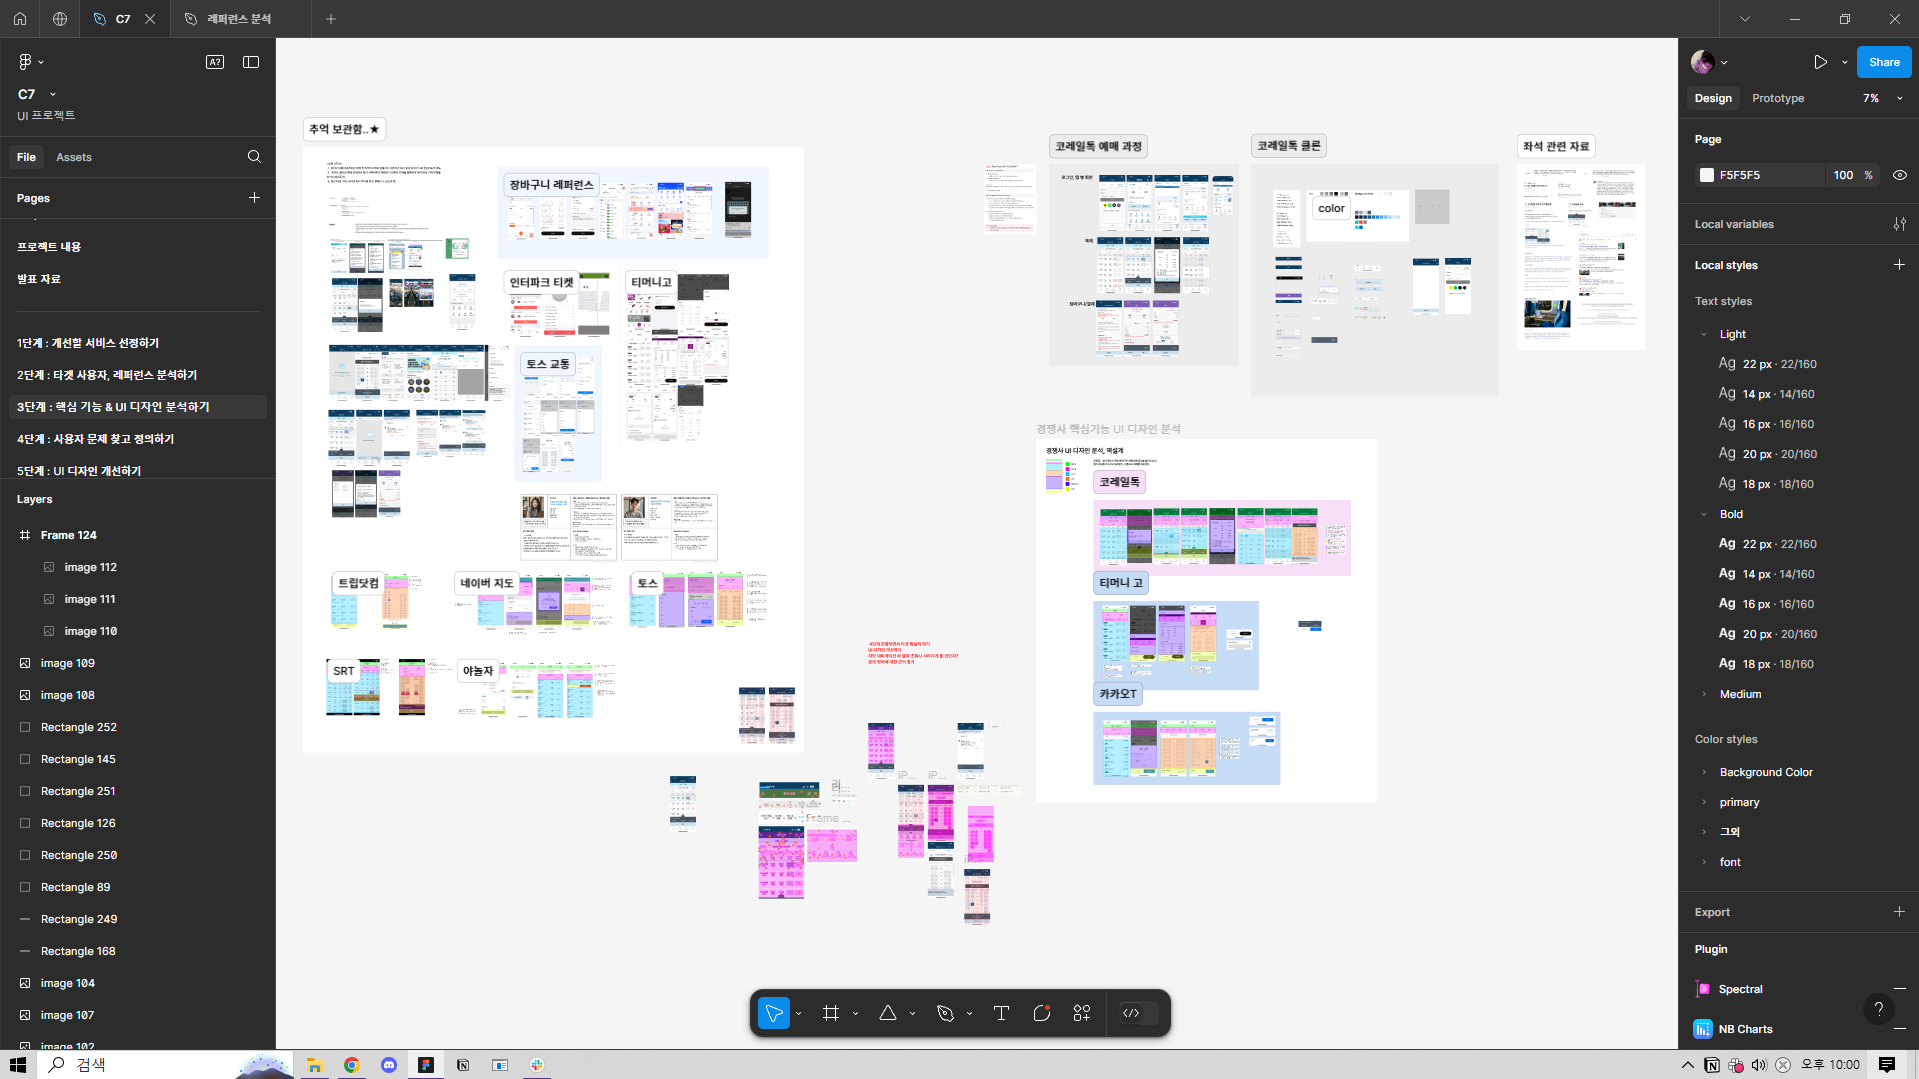This screenshot has height=1079, width=1919.
Task: Switch to the Assets tab
Action: 74,157
